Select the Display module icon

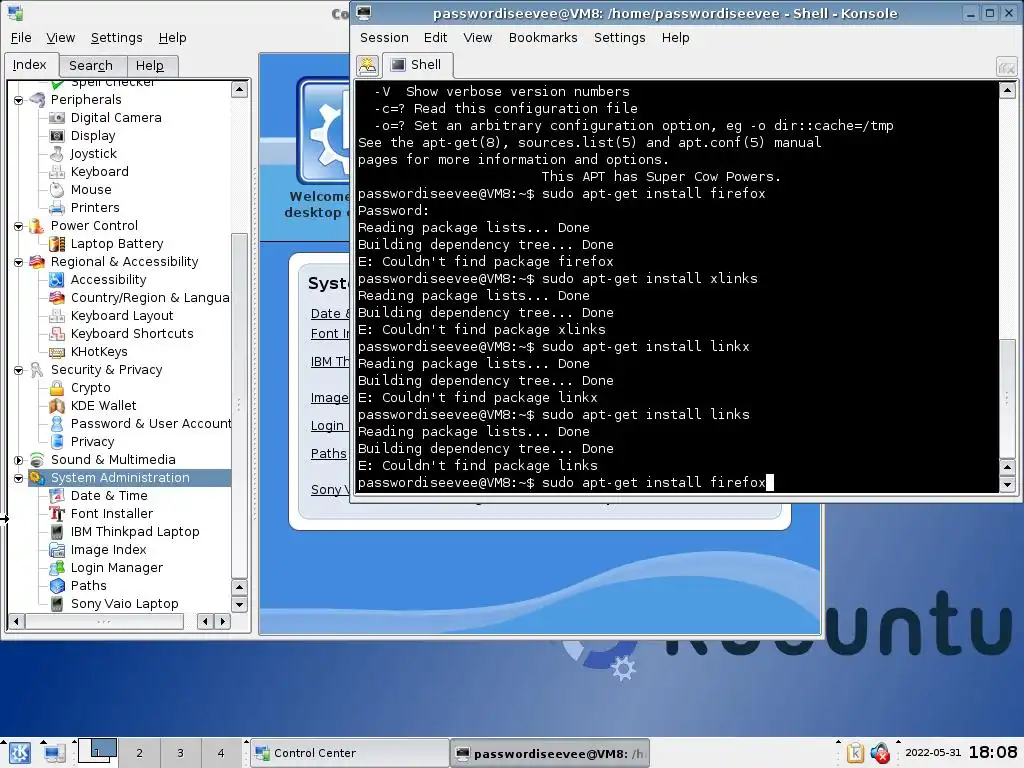pyautogui.click(x=57, y=136)
